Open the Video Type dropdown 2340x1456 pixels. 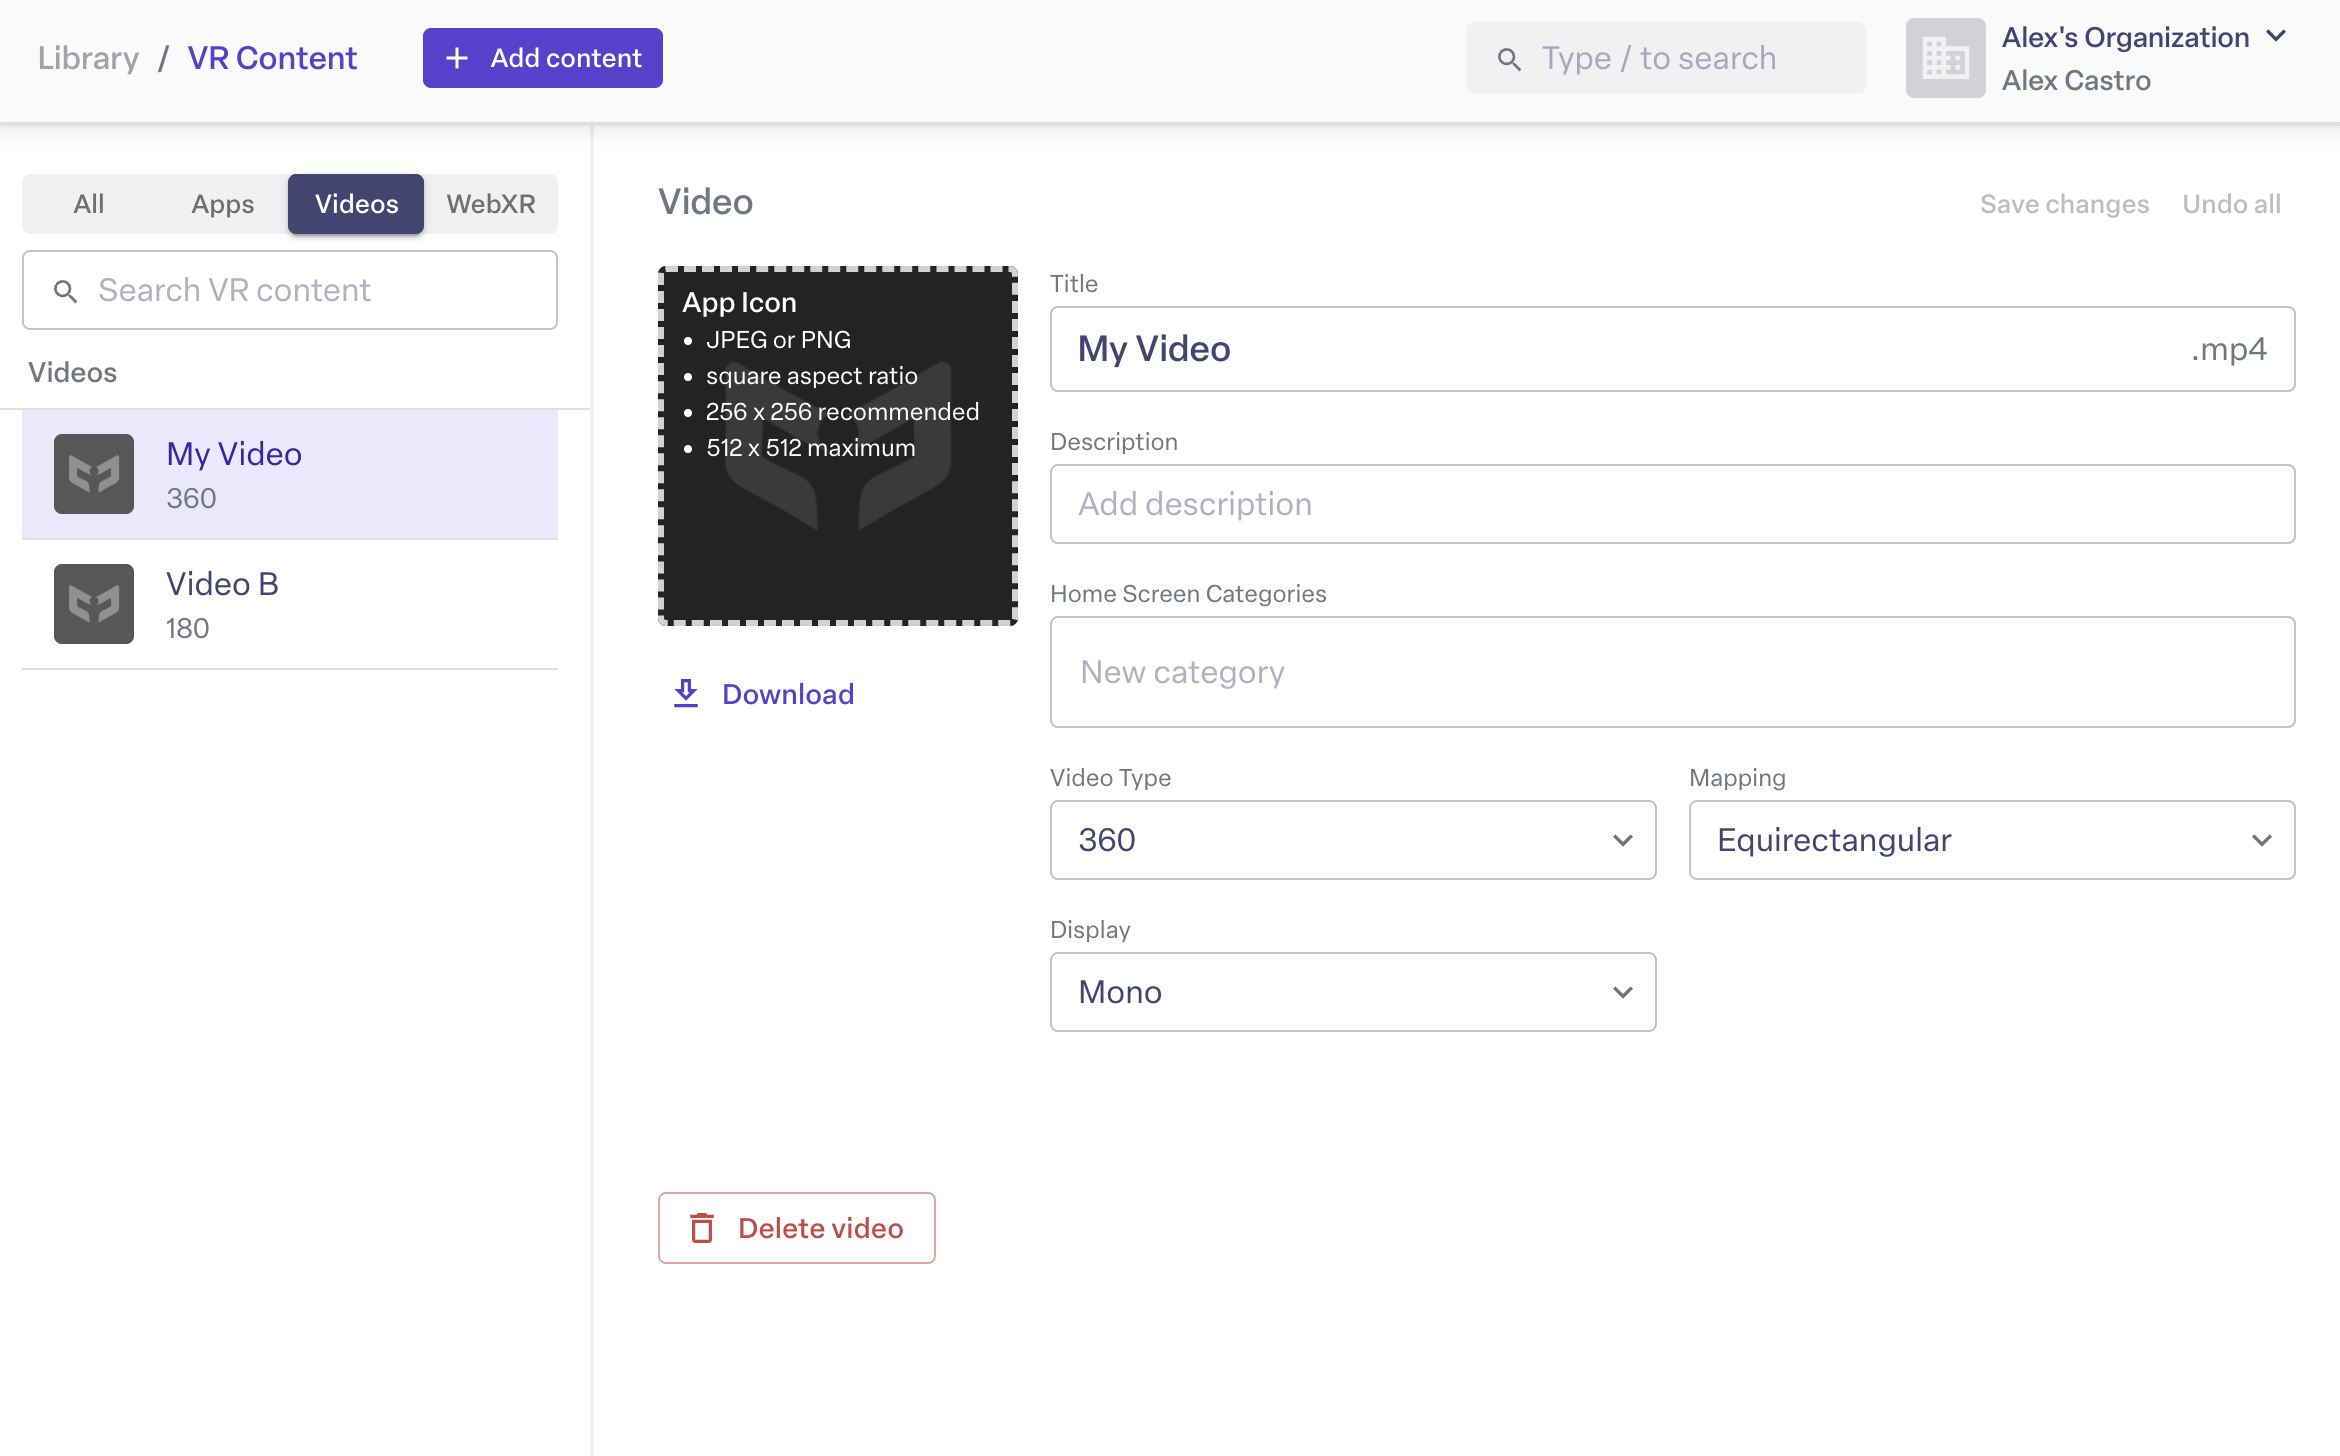pyautogui.click(x=1353, y=840)
